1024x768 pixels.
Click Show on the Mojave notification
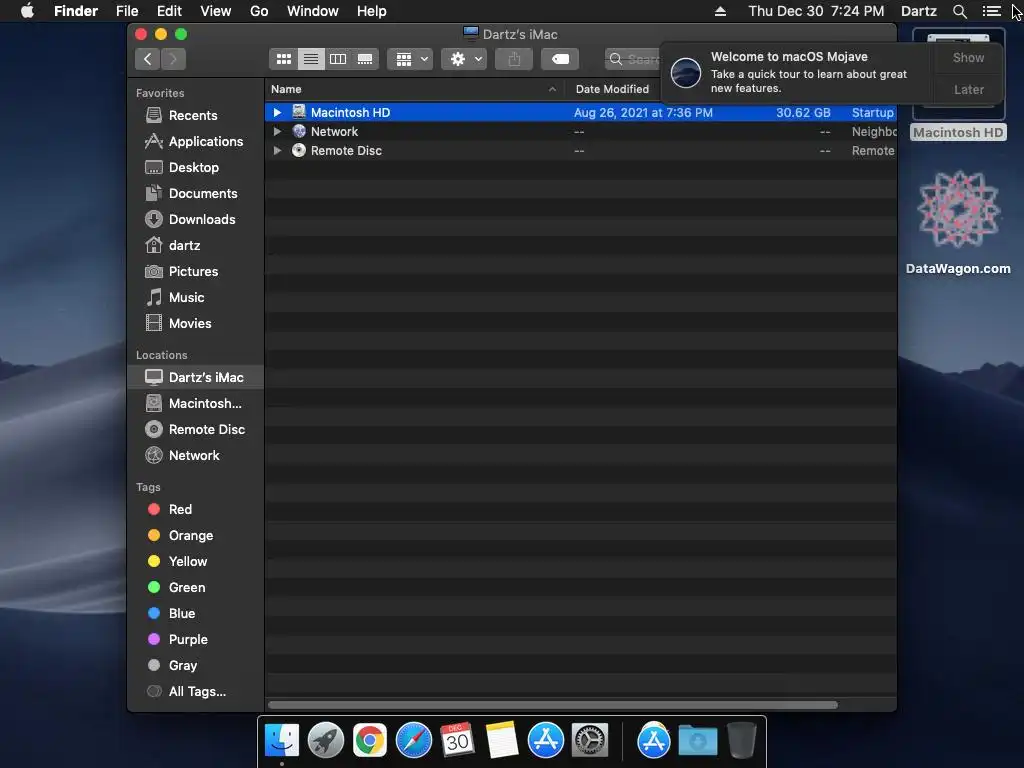tap(968, 57)
